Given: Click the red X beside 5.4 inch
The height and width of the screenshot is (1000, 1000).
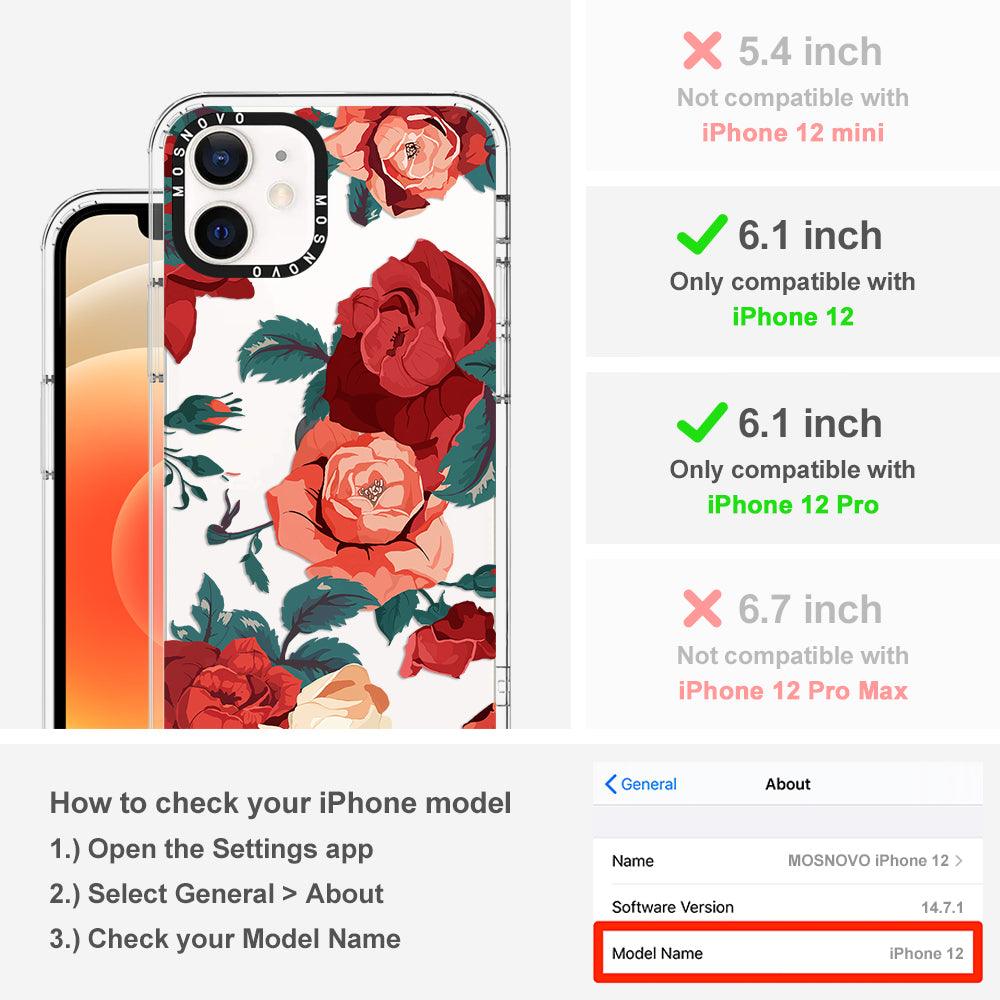Looking at the screenshot, I should coord(702,50).
